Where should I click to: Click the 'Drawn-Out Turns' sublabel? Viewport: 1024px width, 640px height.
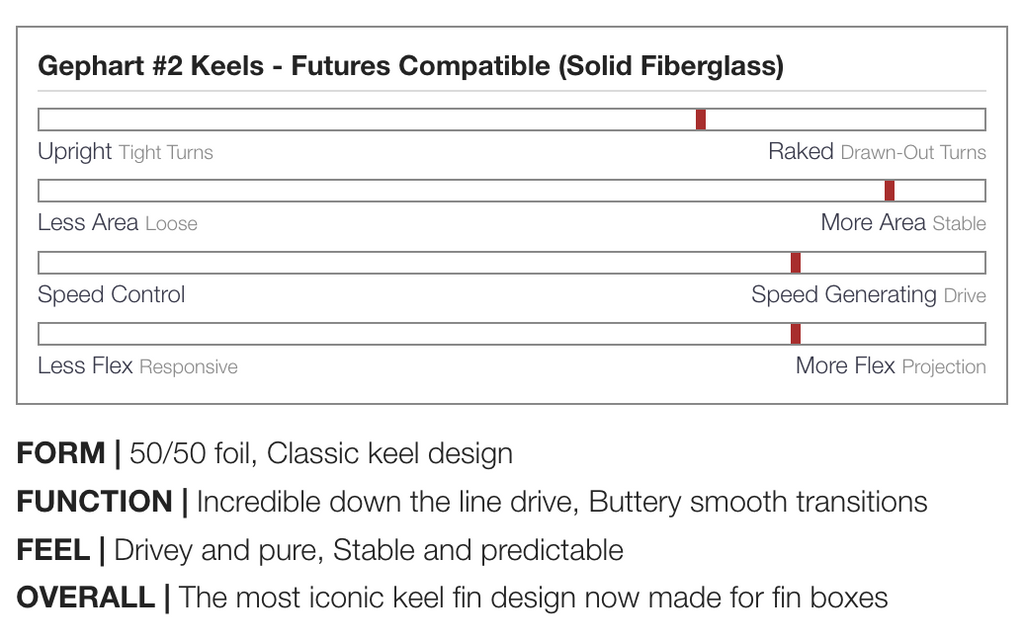tap(913, 153)
